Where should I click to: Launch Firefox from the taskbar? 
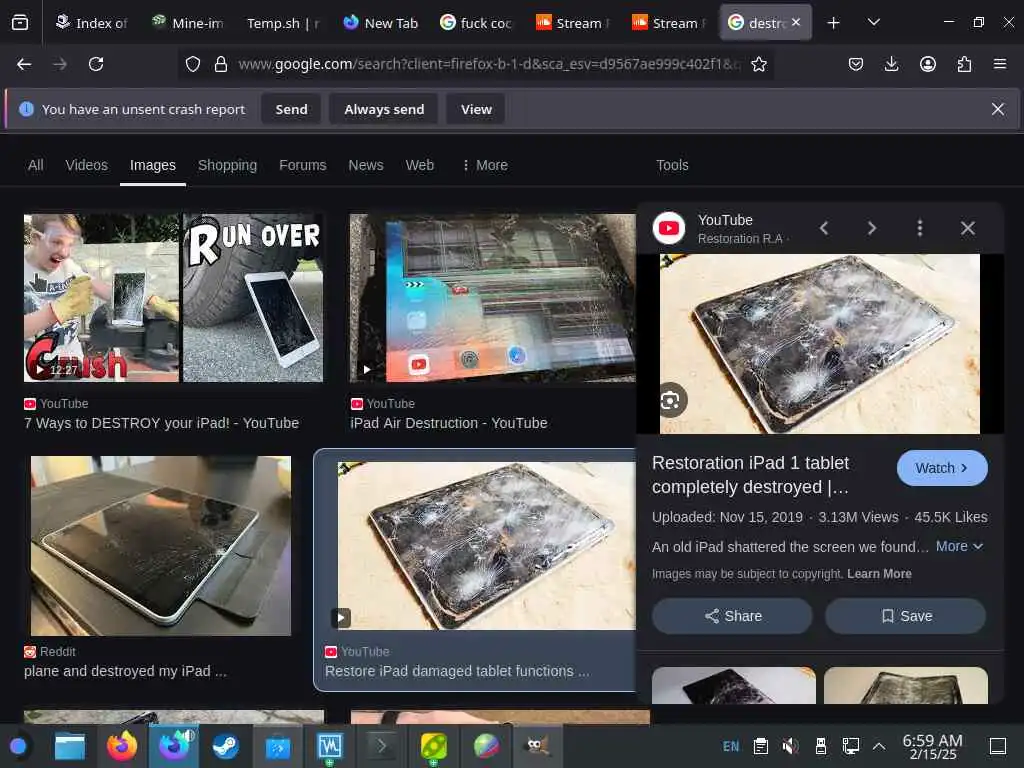click(121, 746)
